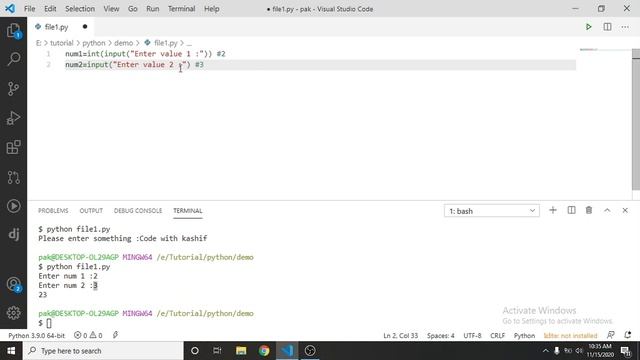
Task: Click the terminal prompt cursor line
Action: coord(45,323)
